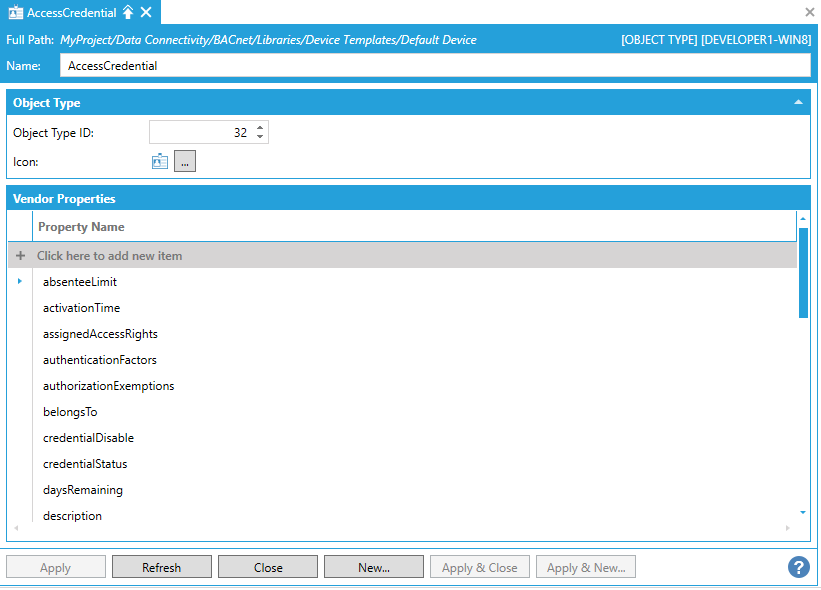
Task: Click inside the Name text field
Action: coord(435,65)
